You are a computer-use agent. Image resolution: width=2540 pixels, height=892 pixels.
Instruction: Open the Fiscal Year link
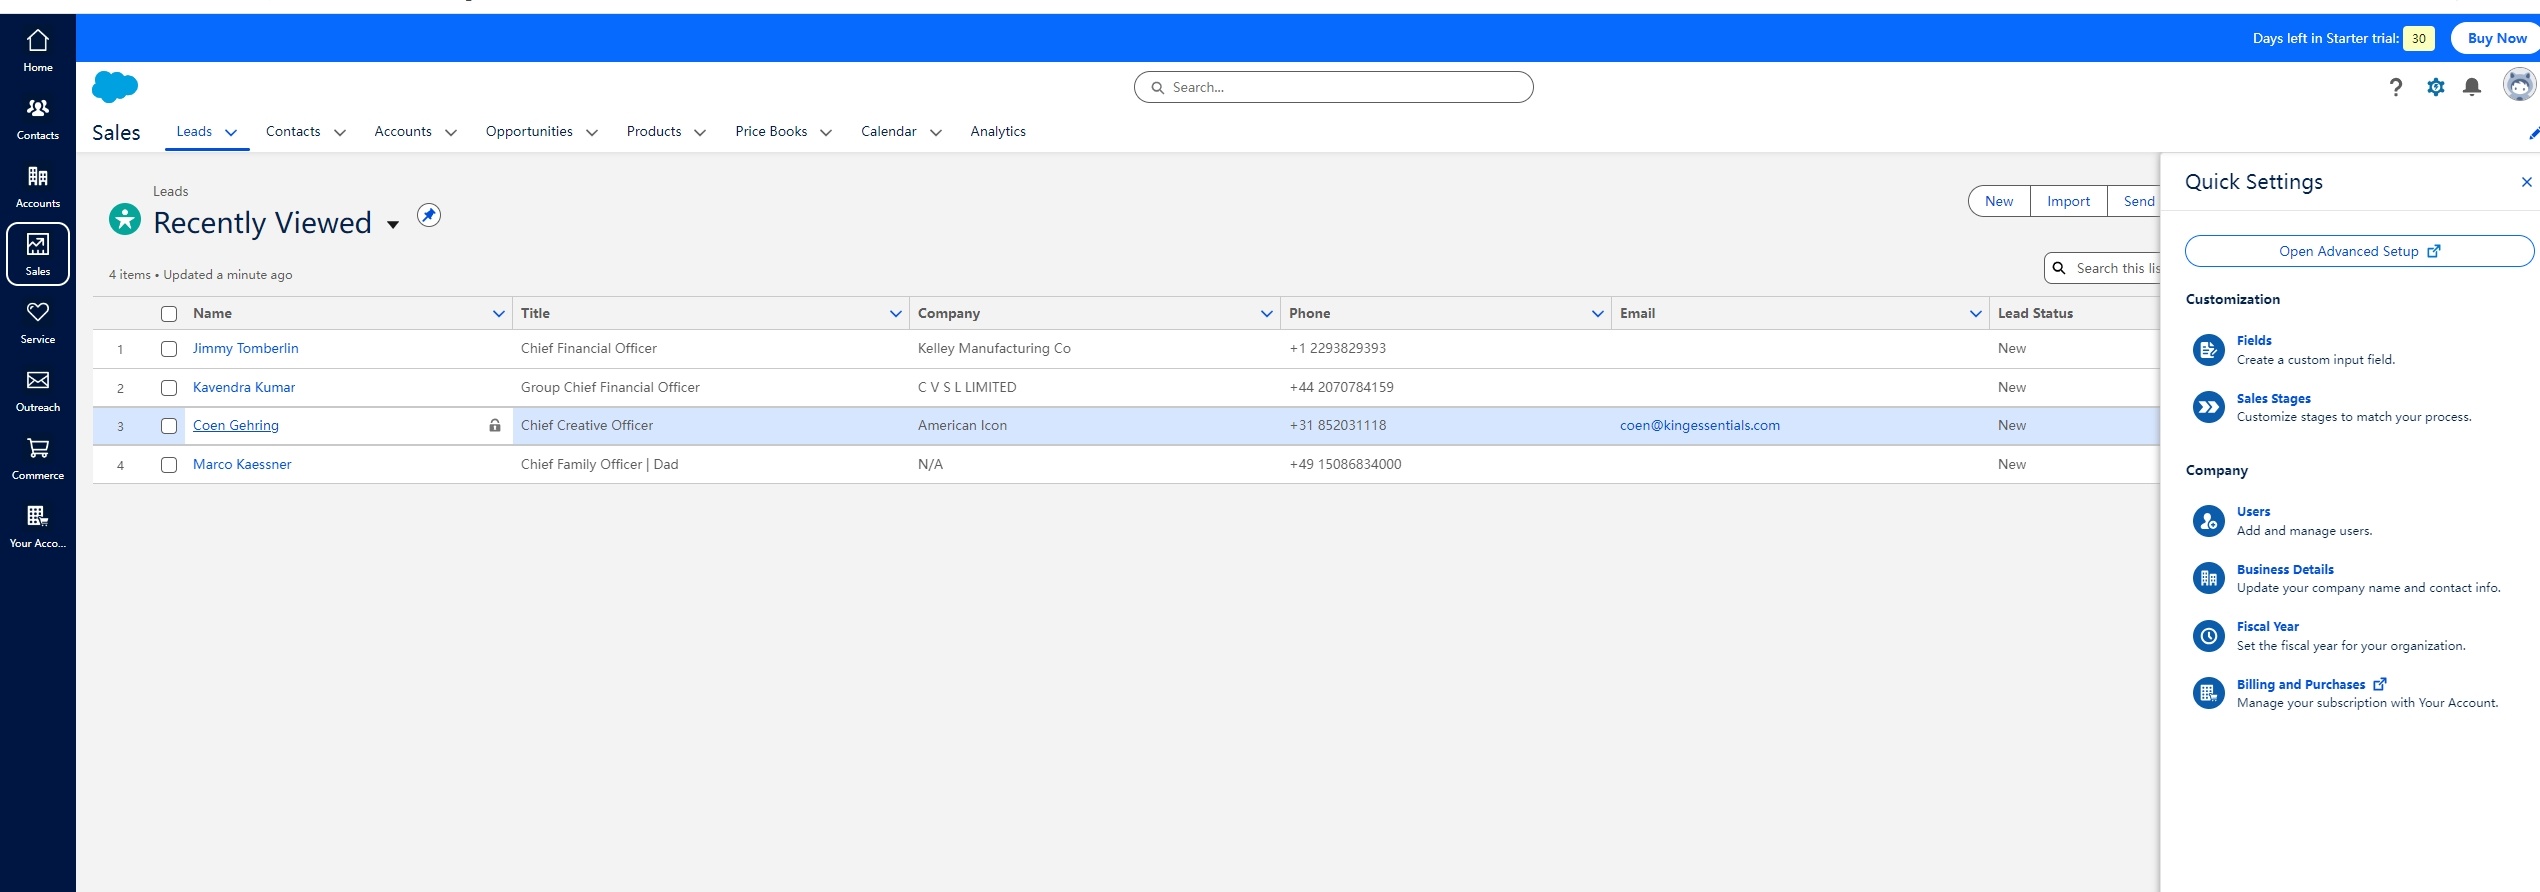tap(2267, 626)
